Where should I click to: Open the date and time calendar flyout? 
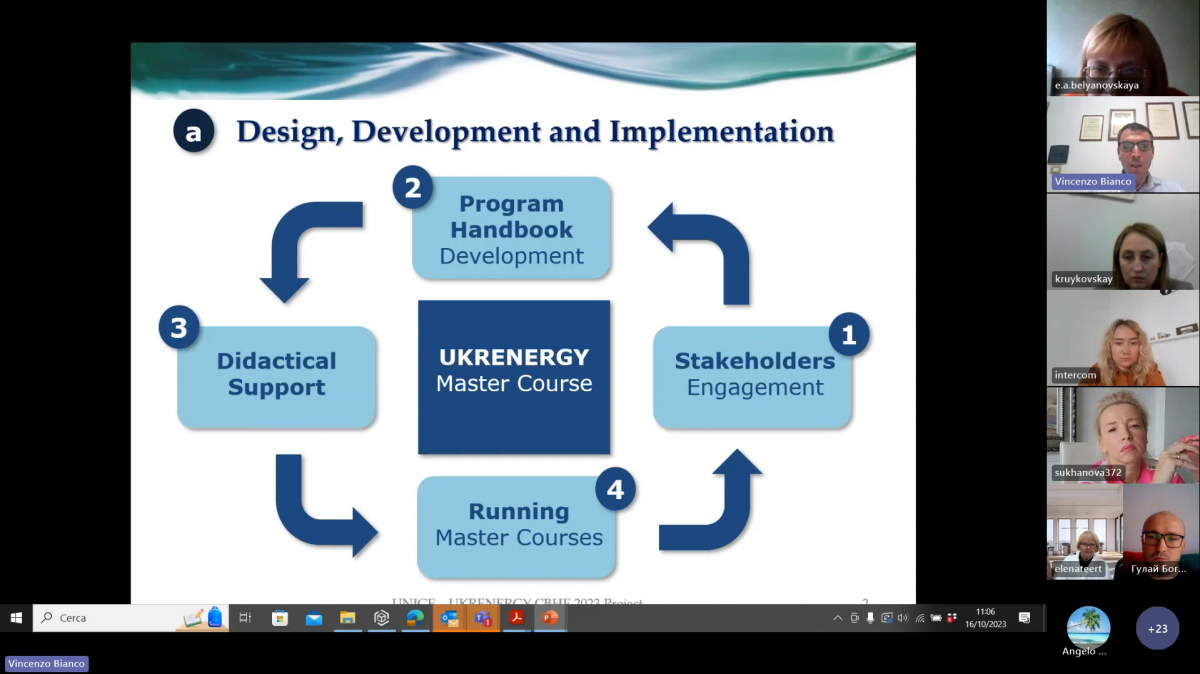(985, 618)
